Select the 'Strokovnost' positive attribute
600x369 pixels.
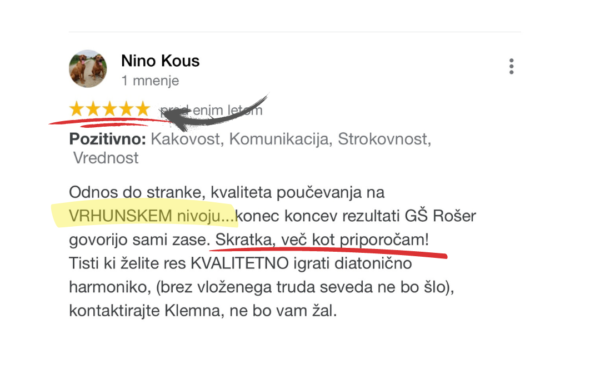tap(384, 139)
